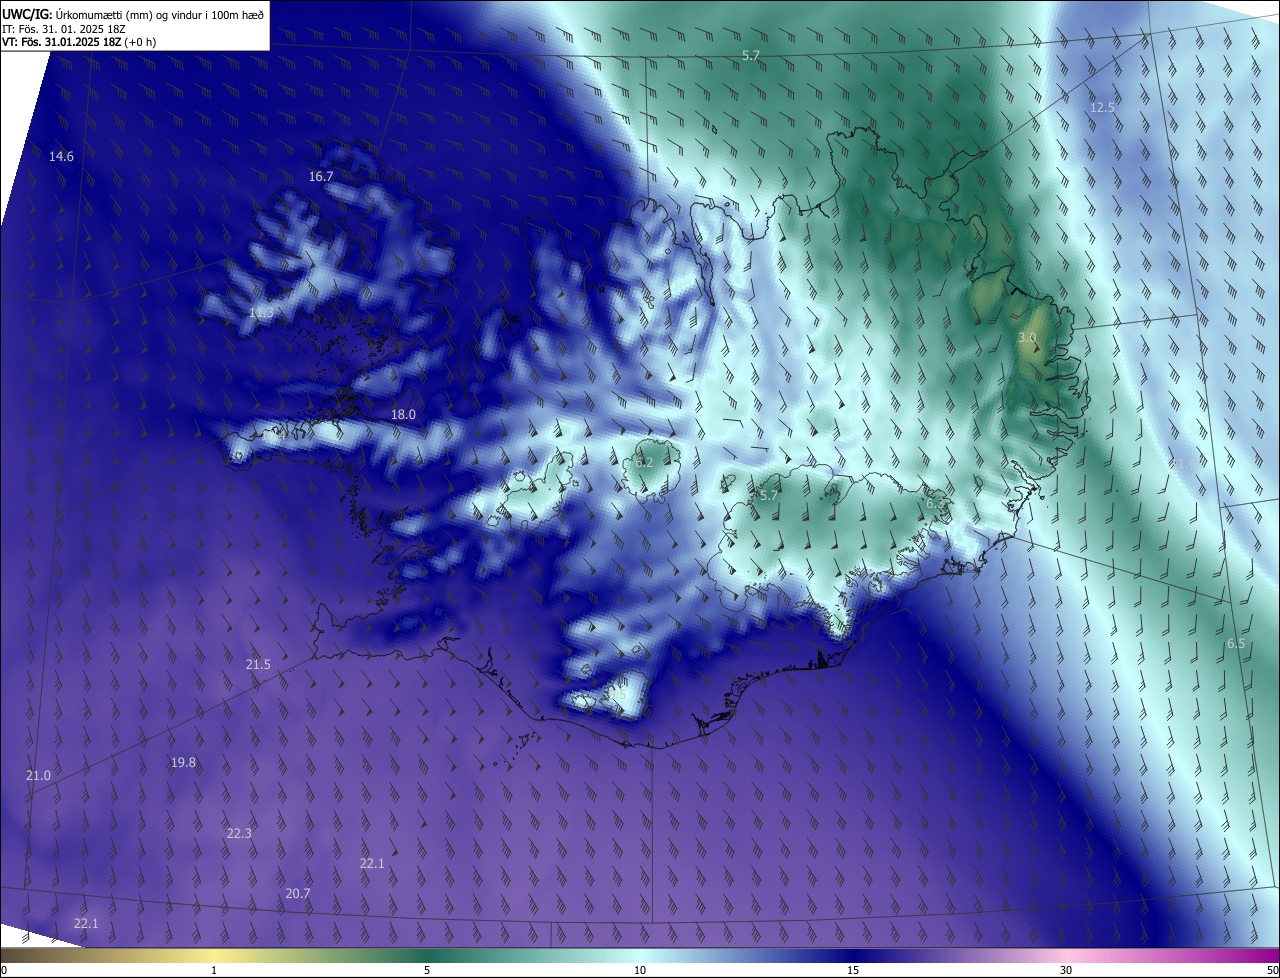Click the 0 tick on the color scale
Screen dimensions: 1280x978
4,970
